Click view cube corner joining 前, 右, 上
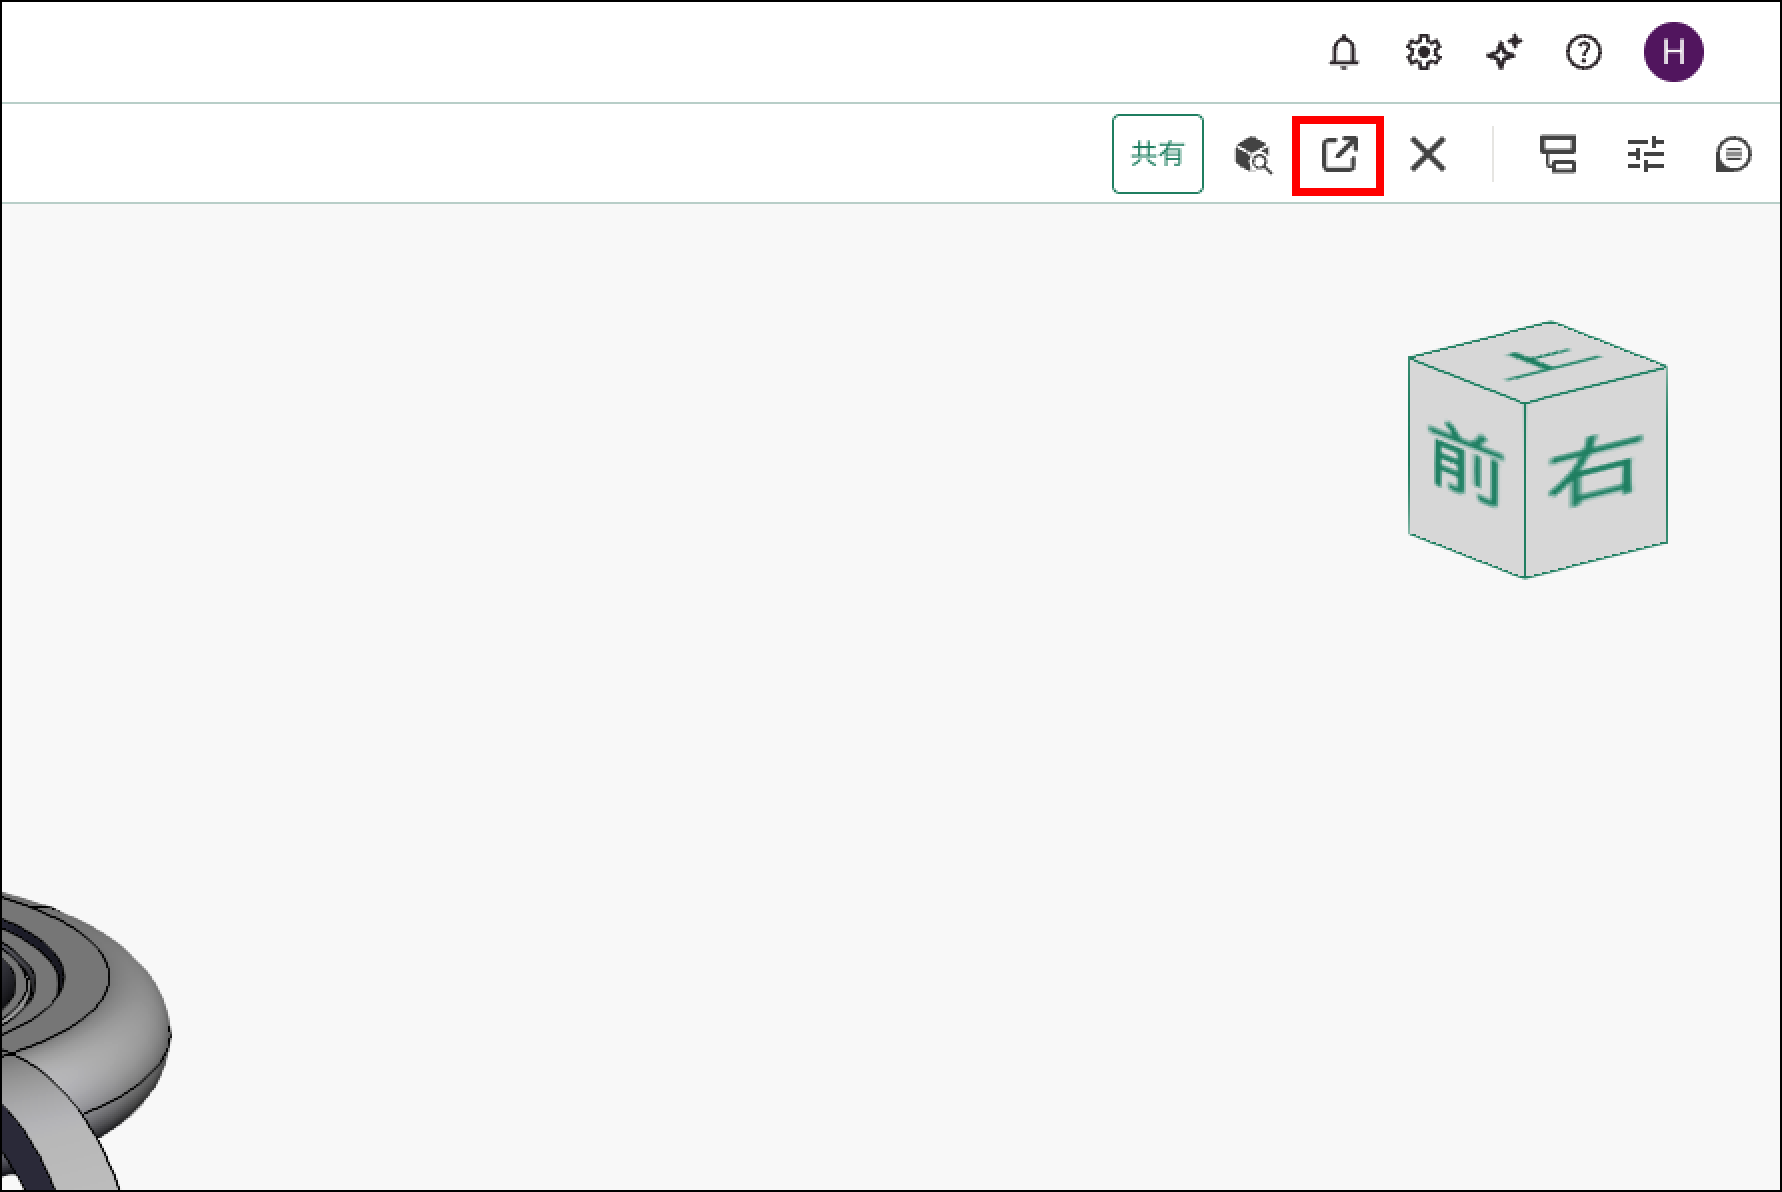This screenshot has width=1782, height=1192. [1525, 403]
